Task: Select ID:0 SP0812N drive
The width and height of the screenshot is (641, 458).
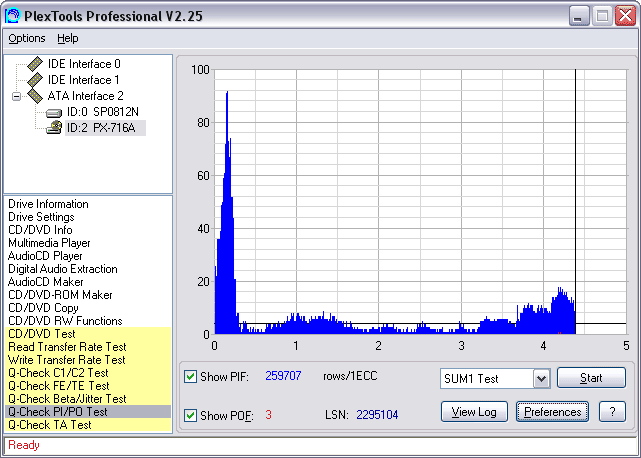Action: click(103, 112)
